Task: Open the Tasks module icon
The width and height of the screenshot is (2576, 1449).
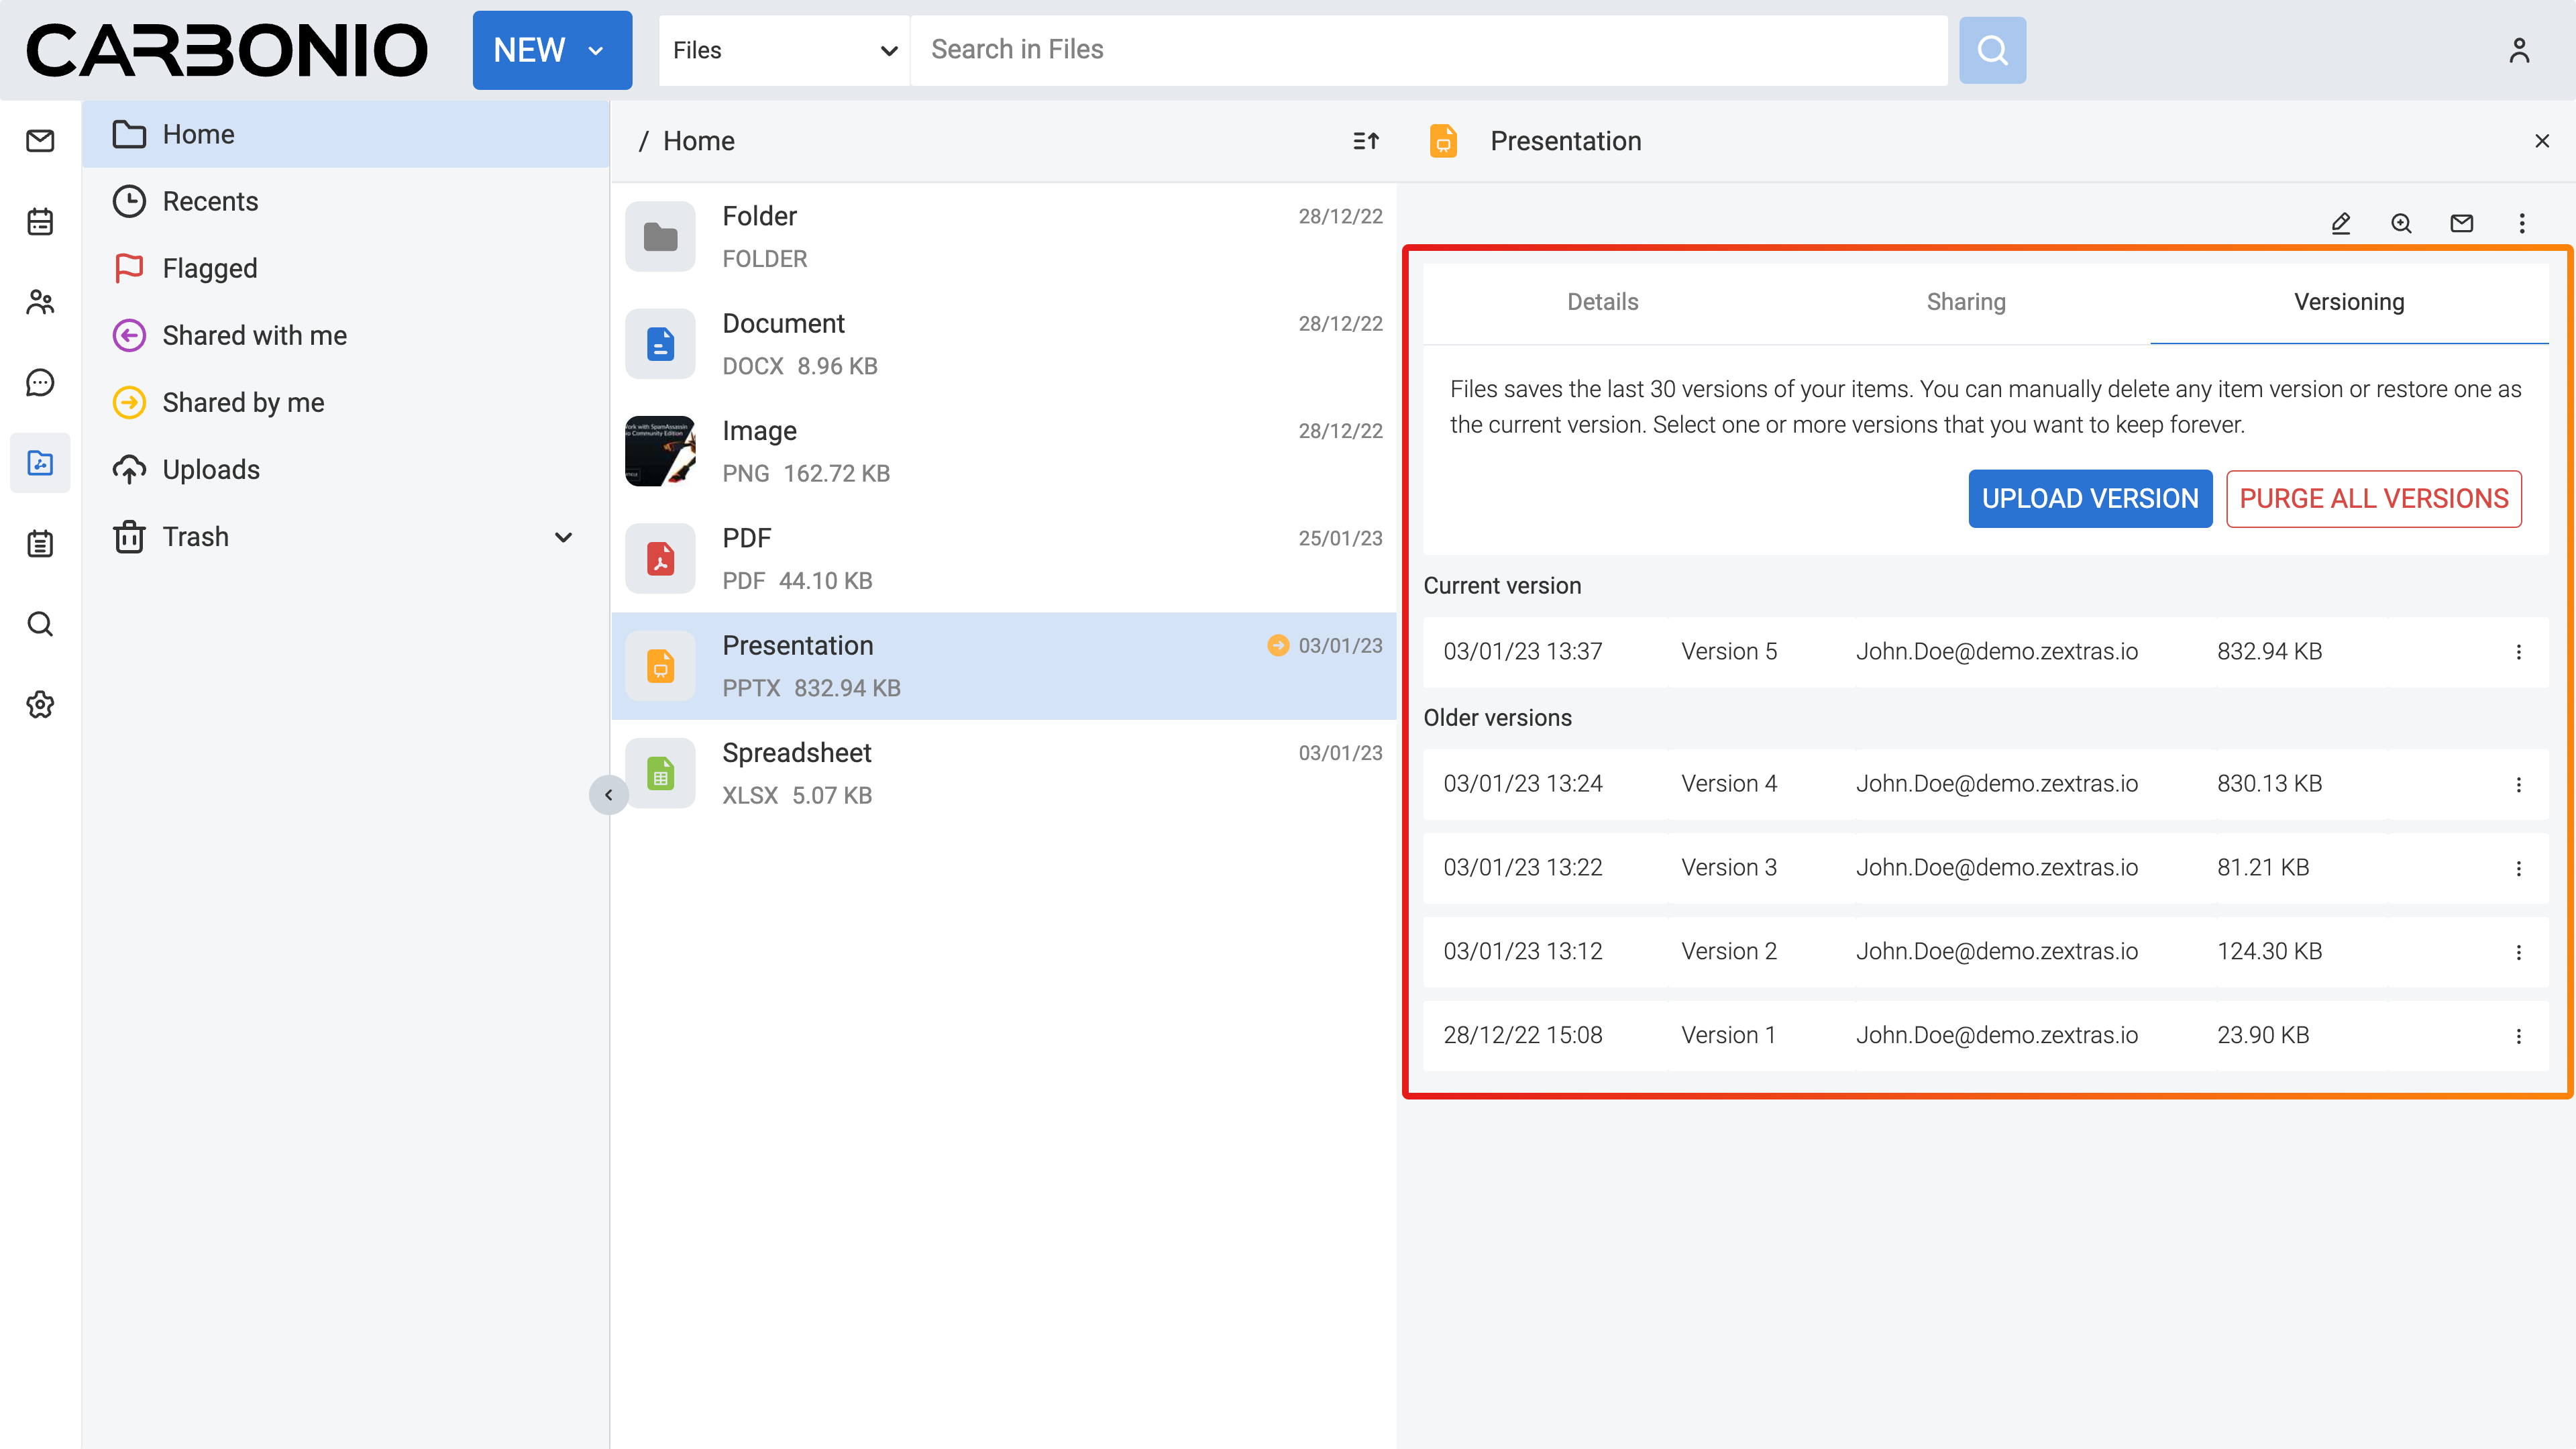Action: 40,543
